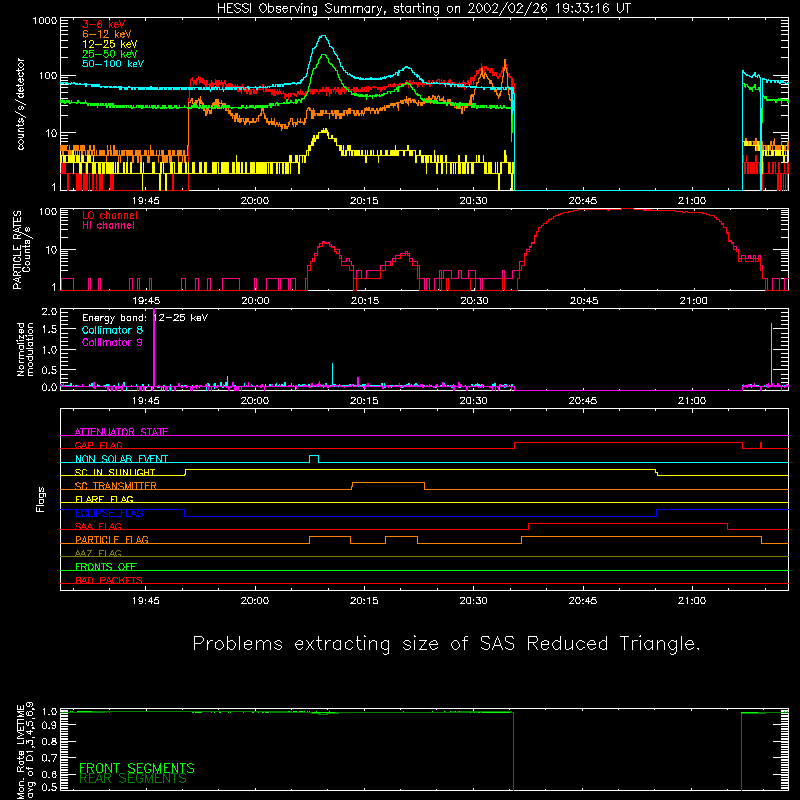Image resolution: width=800 pixels, height=800 pixels.
Task: Click the FLARE_FLAG label
Action: tap(104, 499)
